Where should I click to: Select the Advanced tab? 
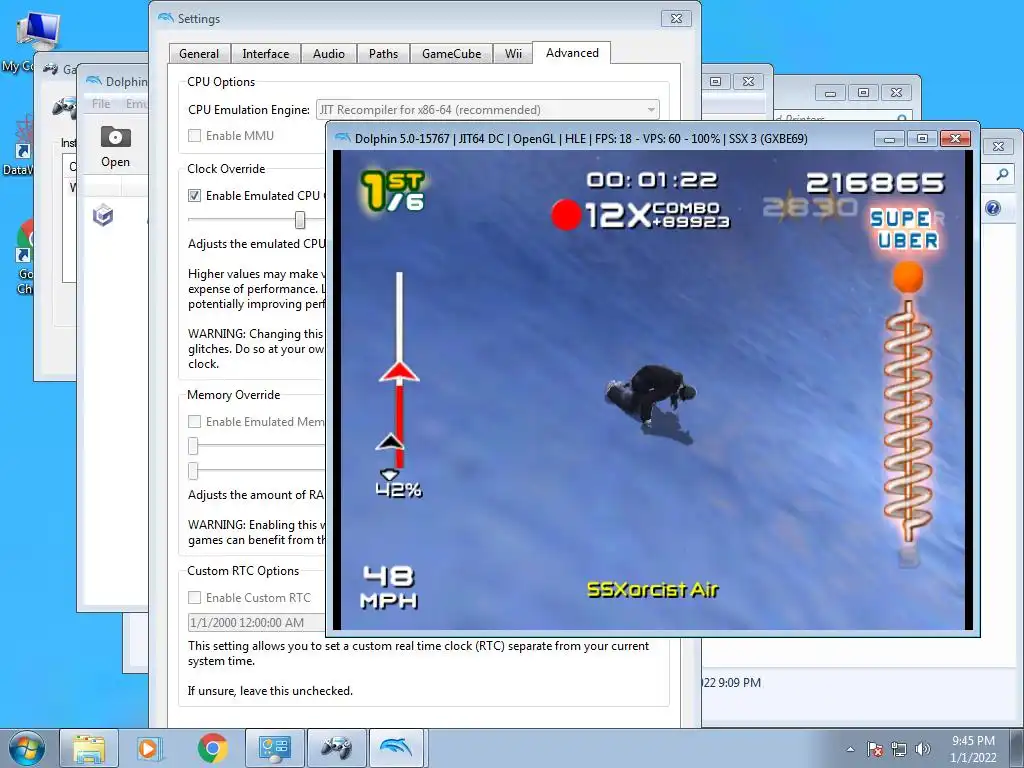[x=572, y=53]
